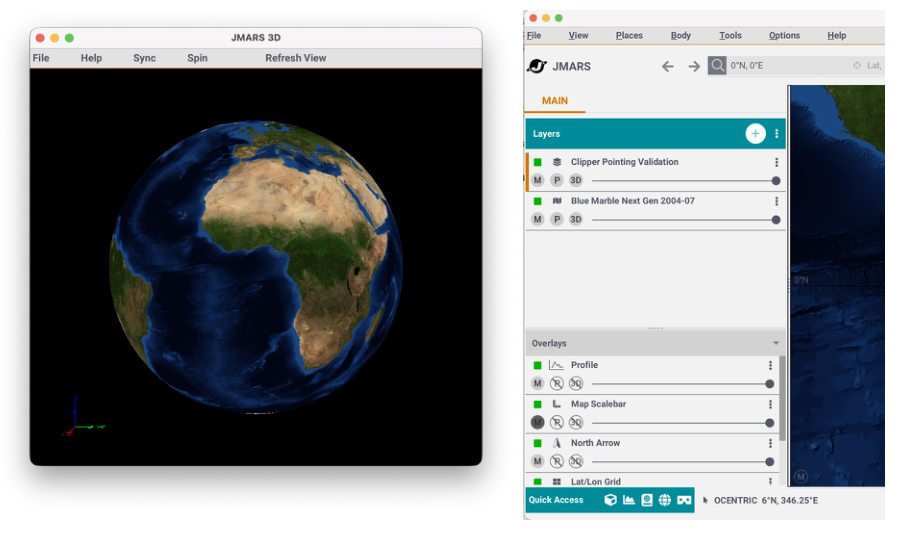Adjust the Map Scalebar opacity slider

(683, 423)
